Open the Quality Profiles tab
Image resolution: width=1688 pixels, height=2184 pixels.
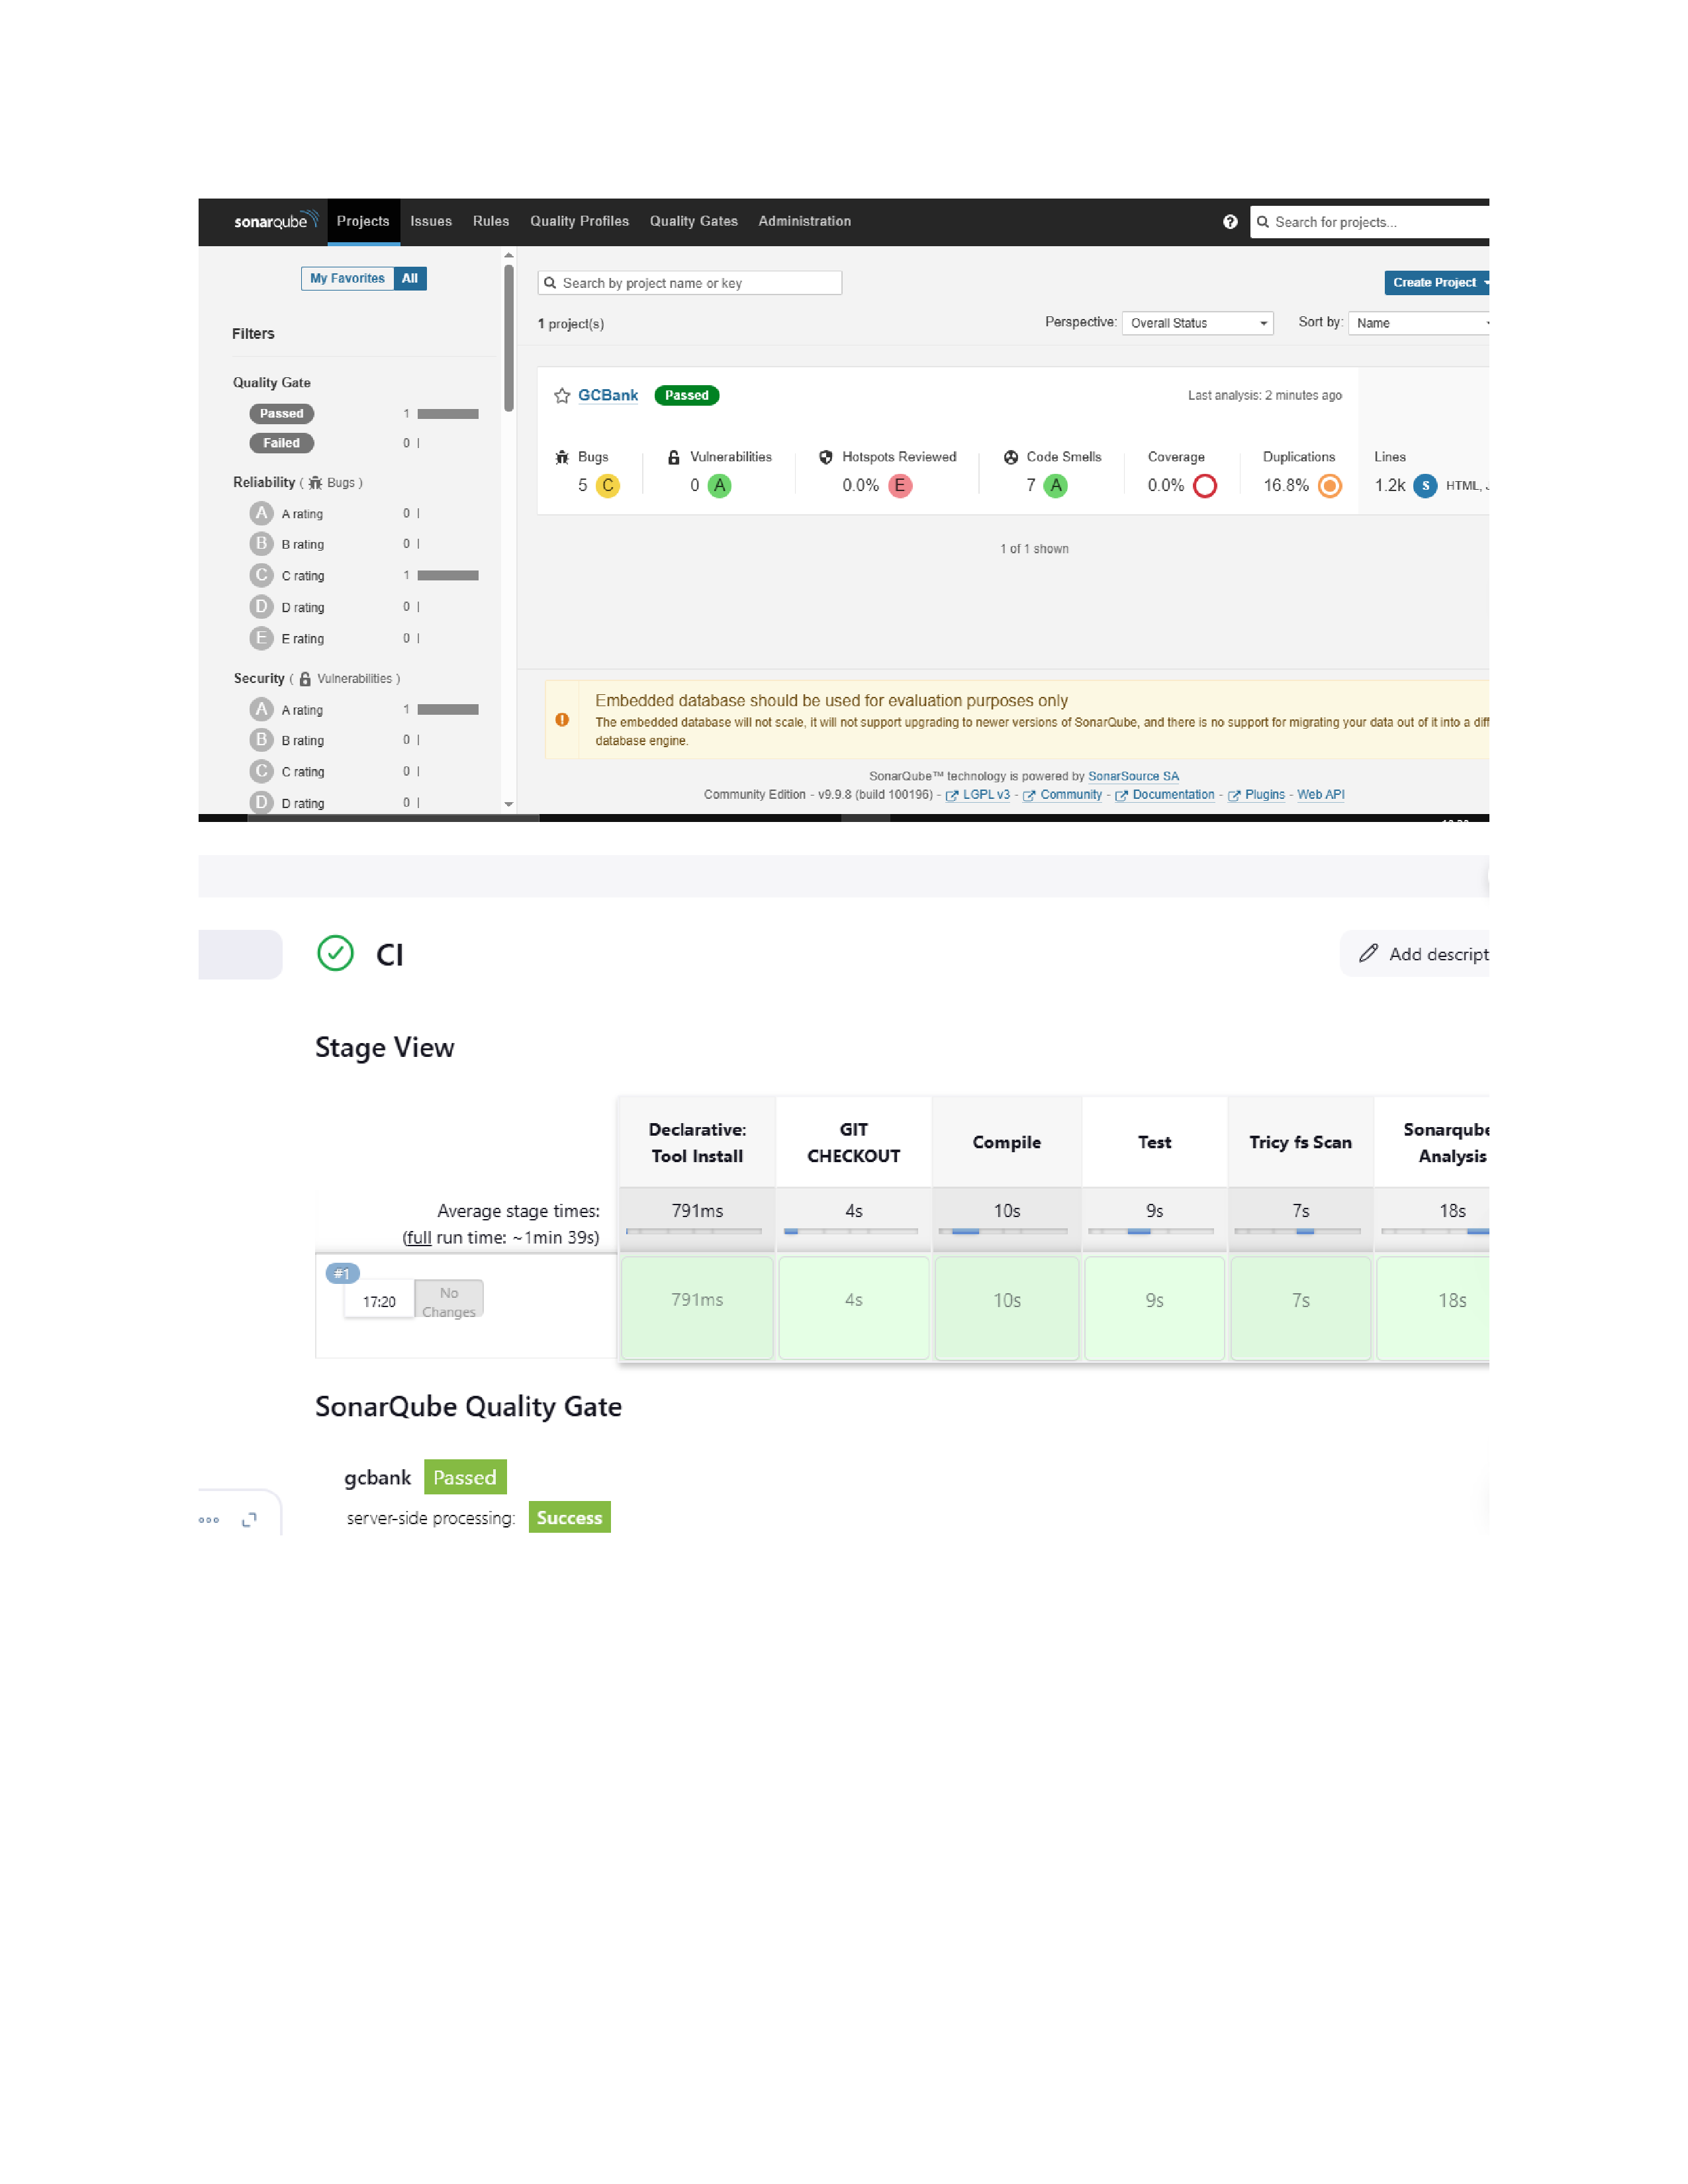[x=580, y=222]
